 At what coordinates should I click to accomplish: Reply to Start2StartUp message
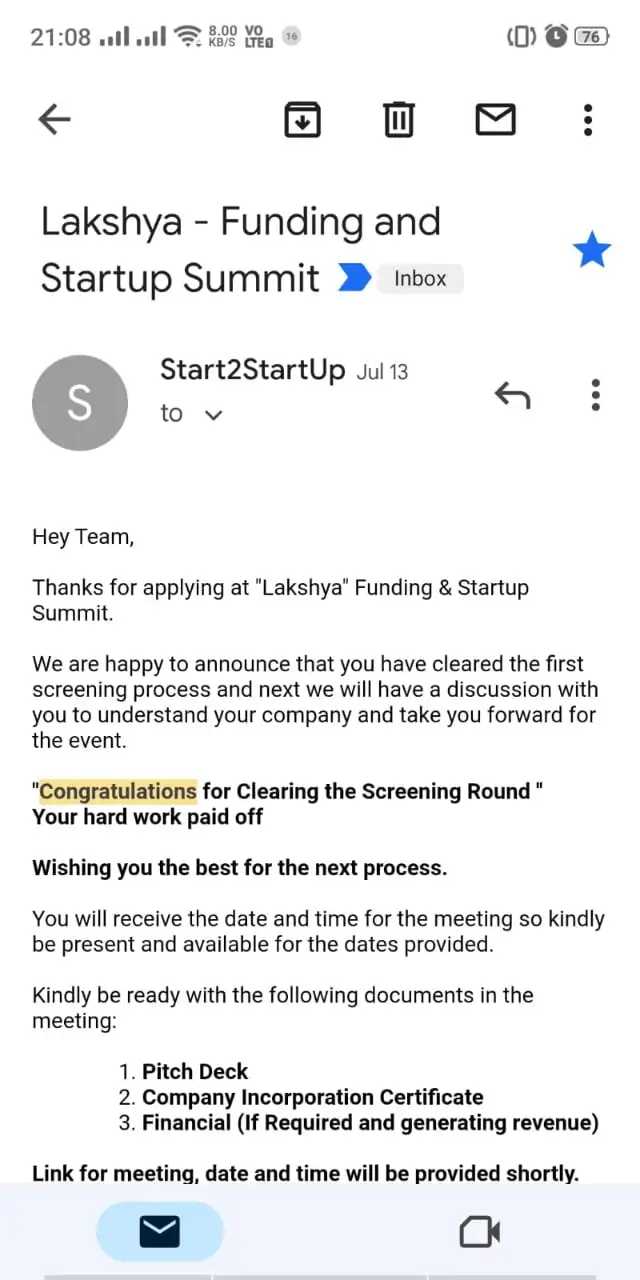[x=512, y=396]
